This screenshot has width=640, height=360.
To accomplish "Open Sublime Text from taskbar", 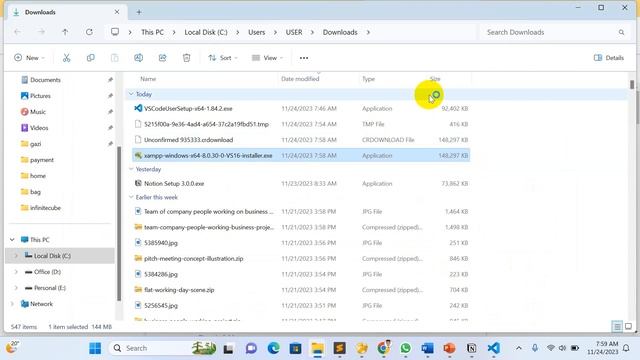I will (340, 348).
